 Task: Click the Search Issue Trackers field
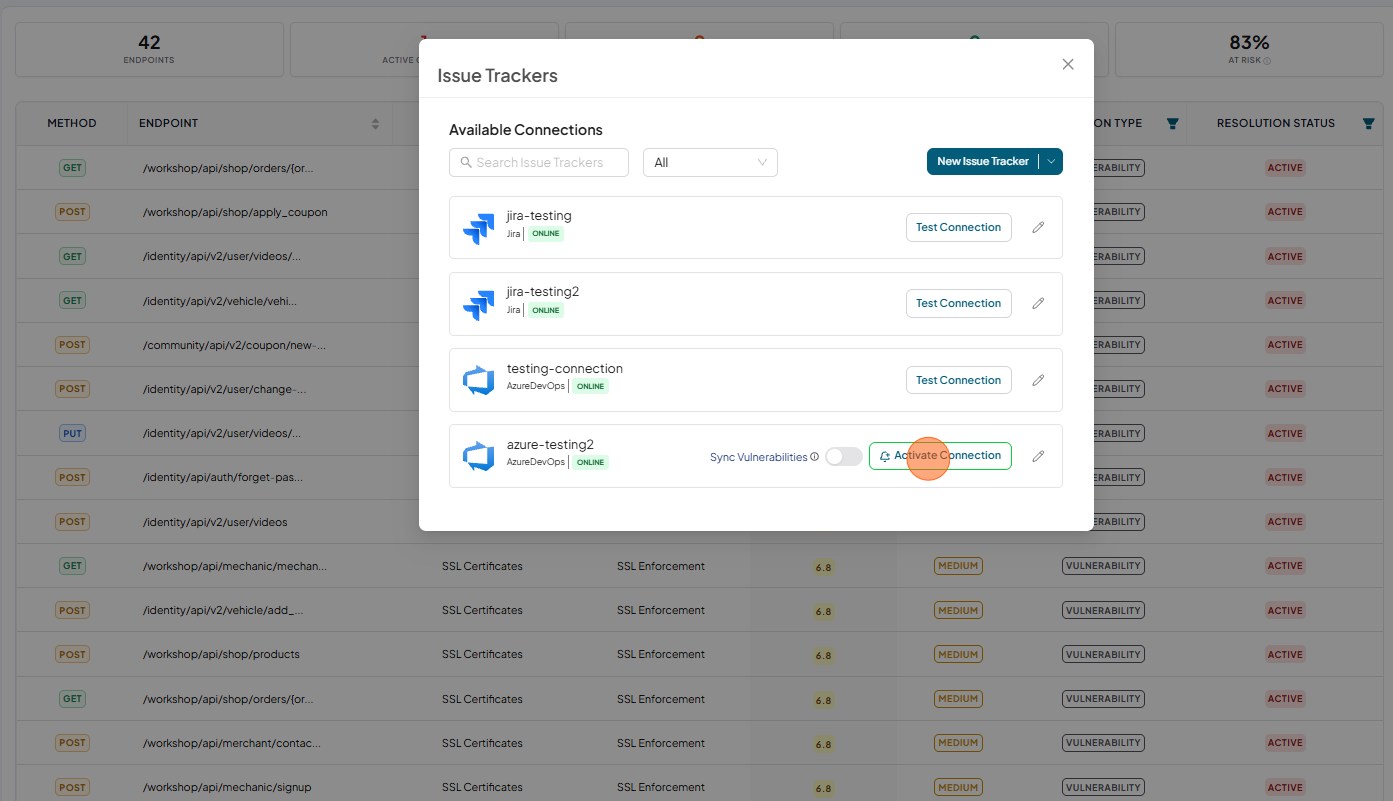(539, 162)
